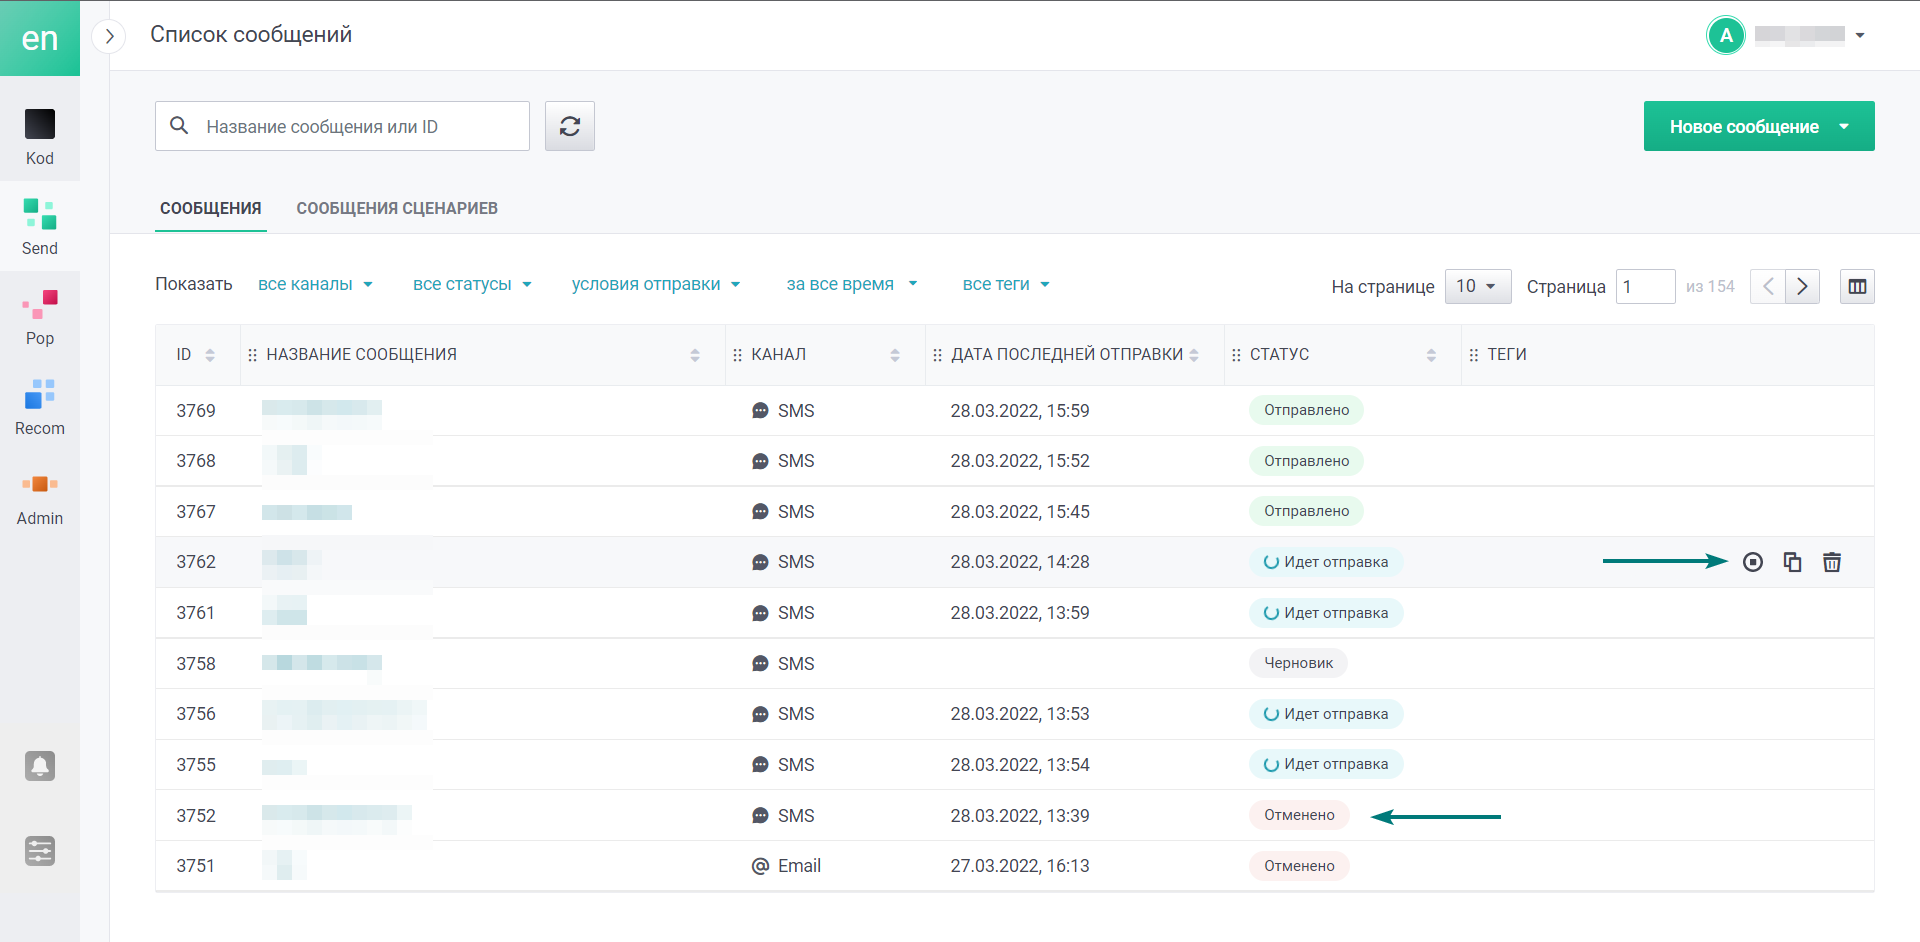Sort by status column
1920x942 pixels.
pyautogui.click(x=1431, y=355)
